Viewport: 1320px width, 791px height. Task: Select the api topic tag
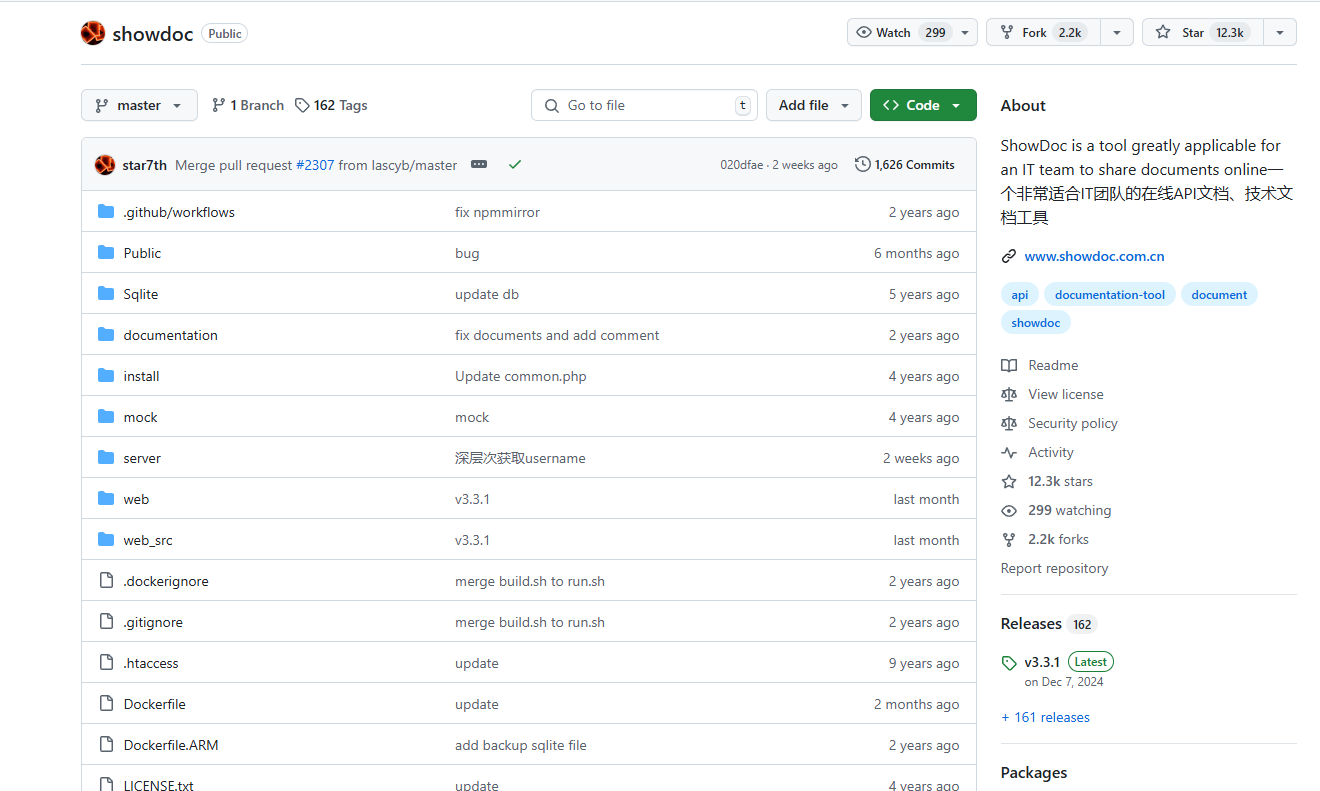[x=1020, y=294]
